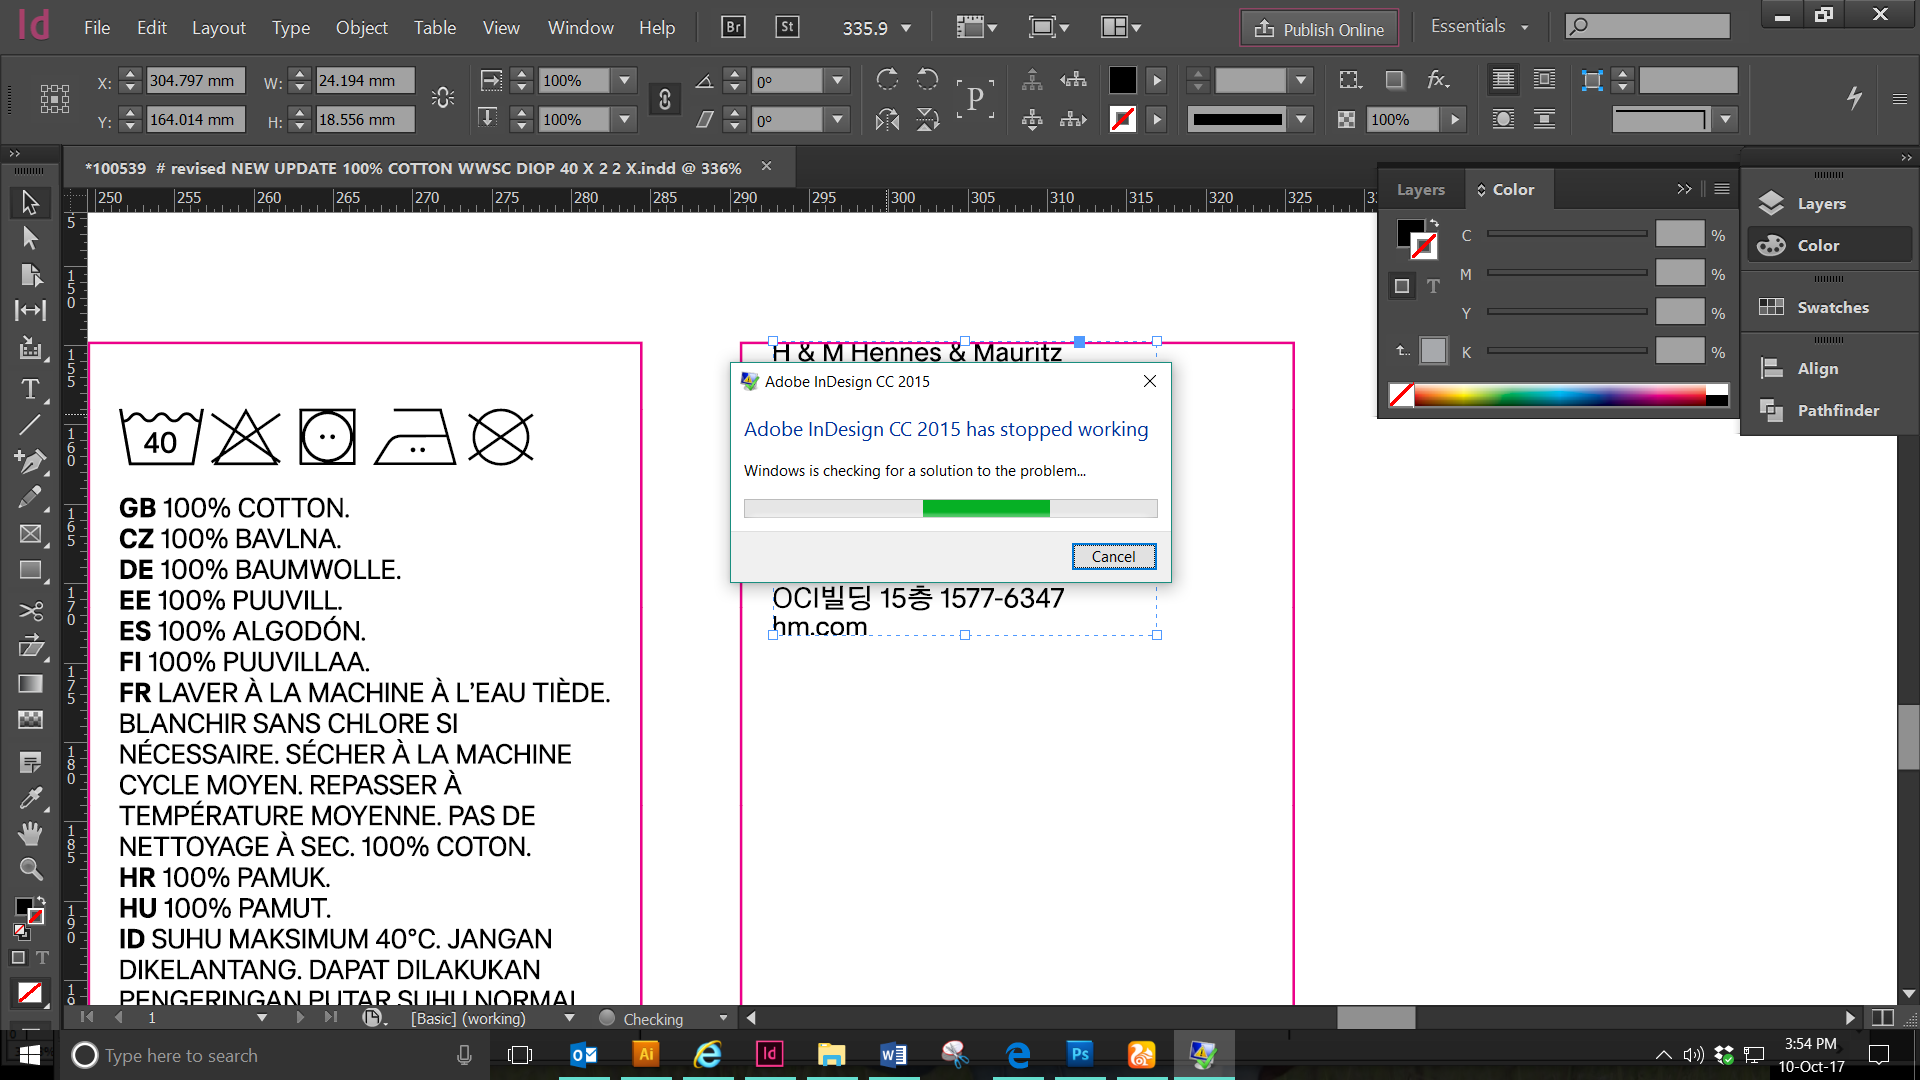Open the Object menu

(x=361, y=28)
